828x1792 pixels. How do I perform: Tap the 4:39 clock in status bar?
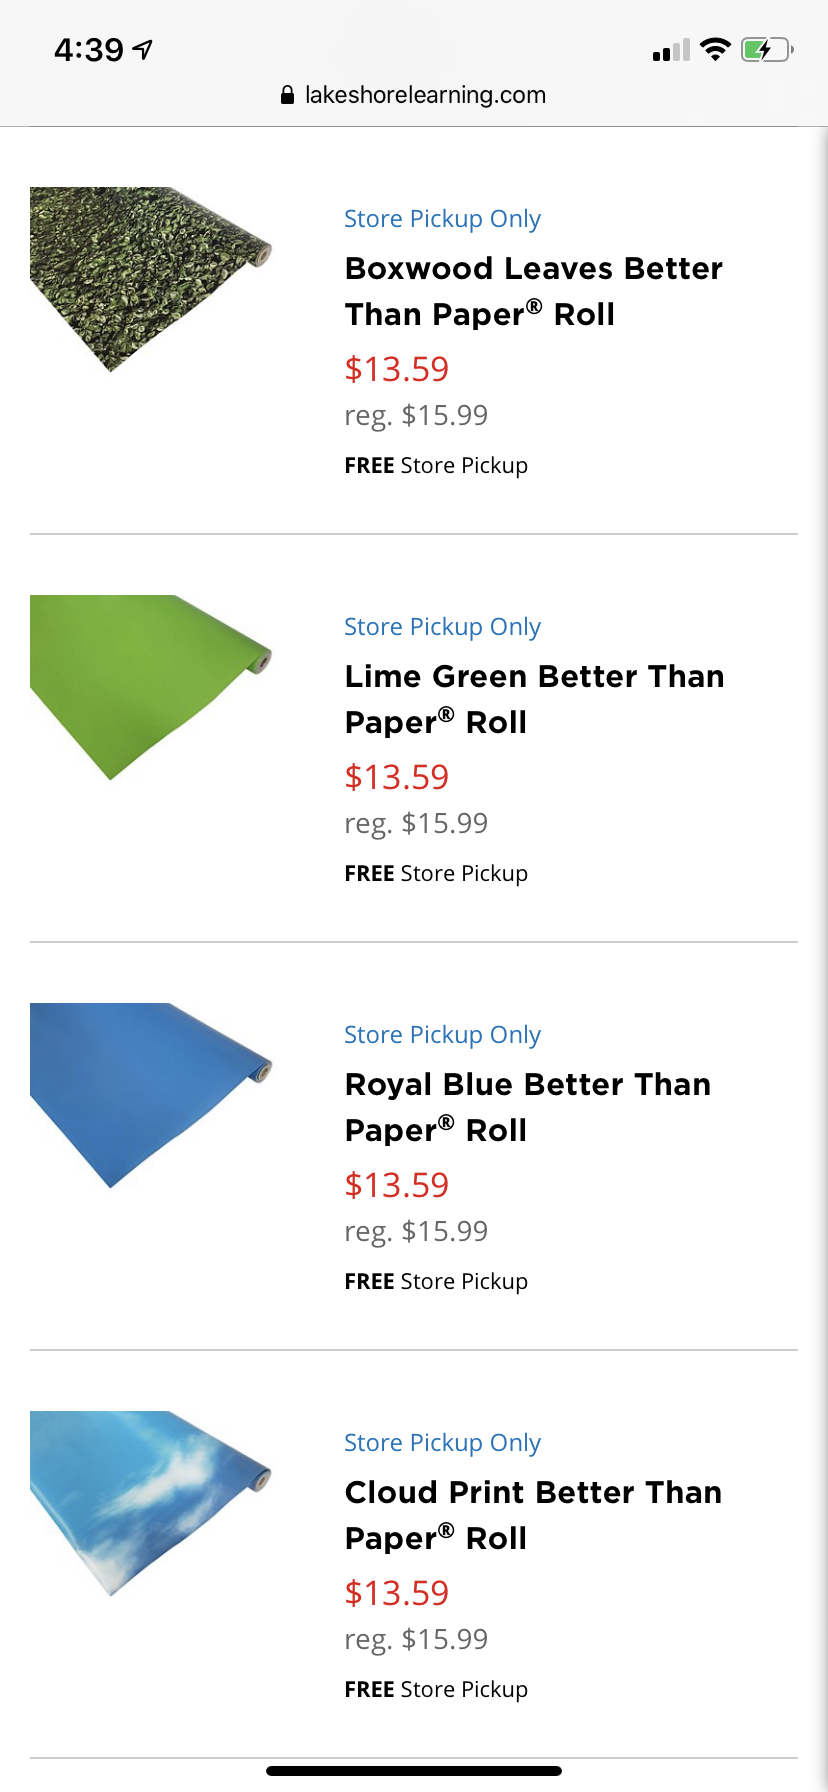point(89,49)
